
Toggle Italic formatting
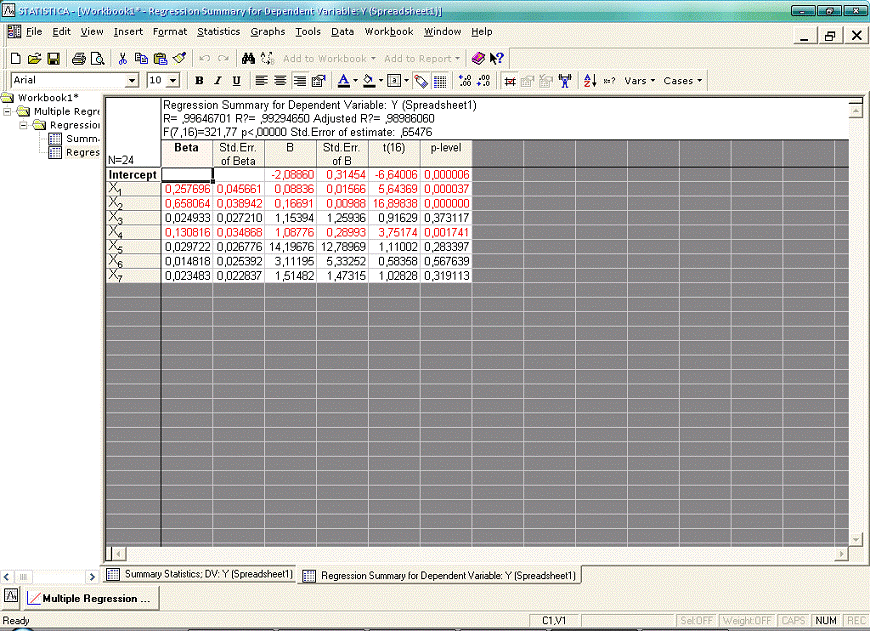[218, 81]
